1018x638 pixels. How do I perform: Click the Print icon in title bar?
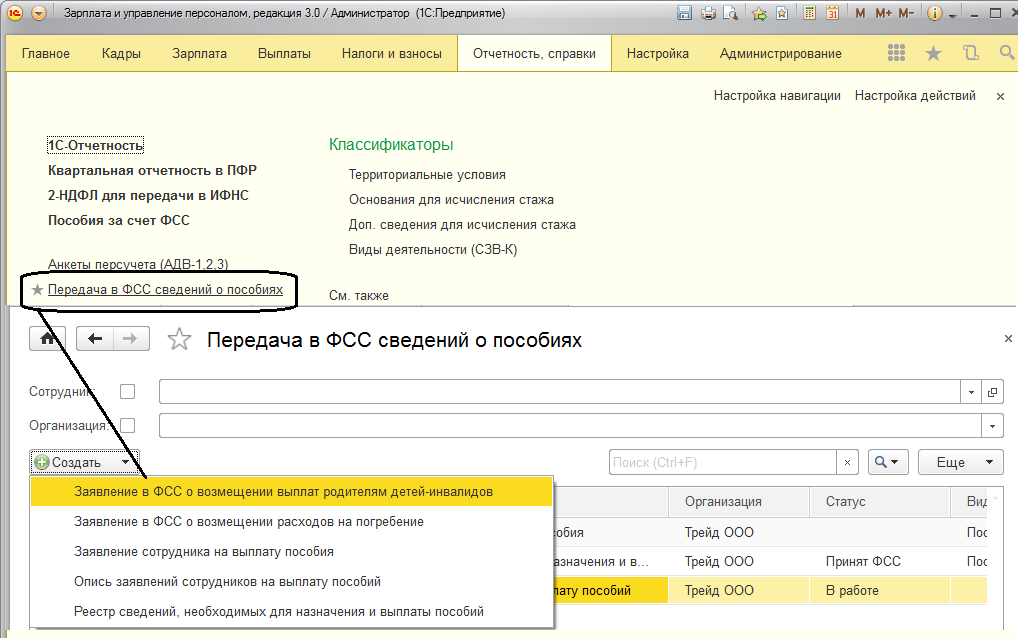click(x=709, y=14)
